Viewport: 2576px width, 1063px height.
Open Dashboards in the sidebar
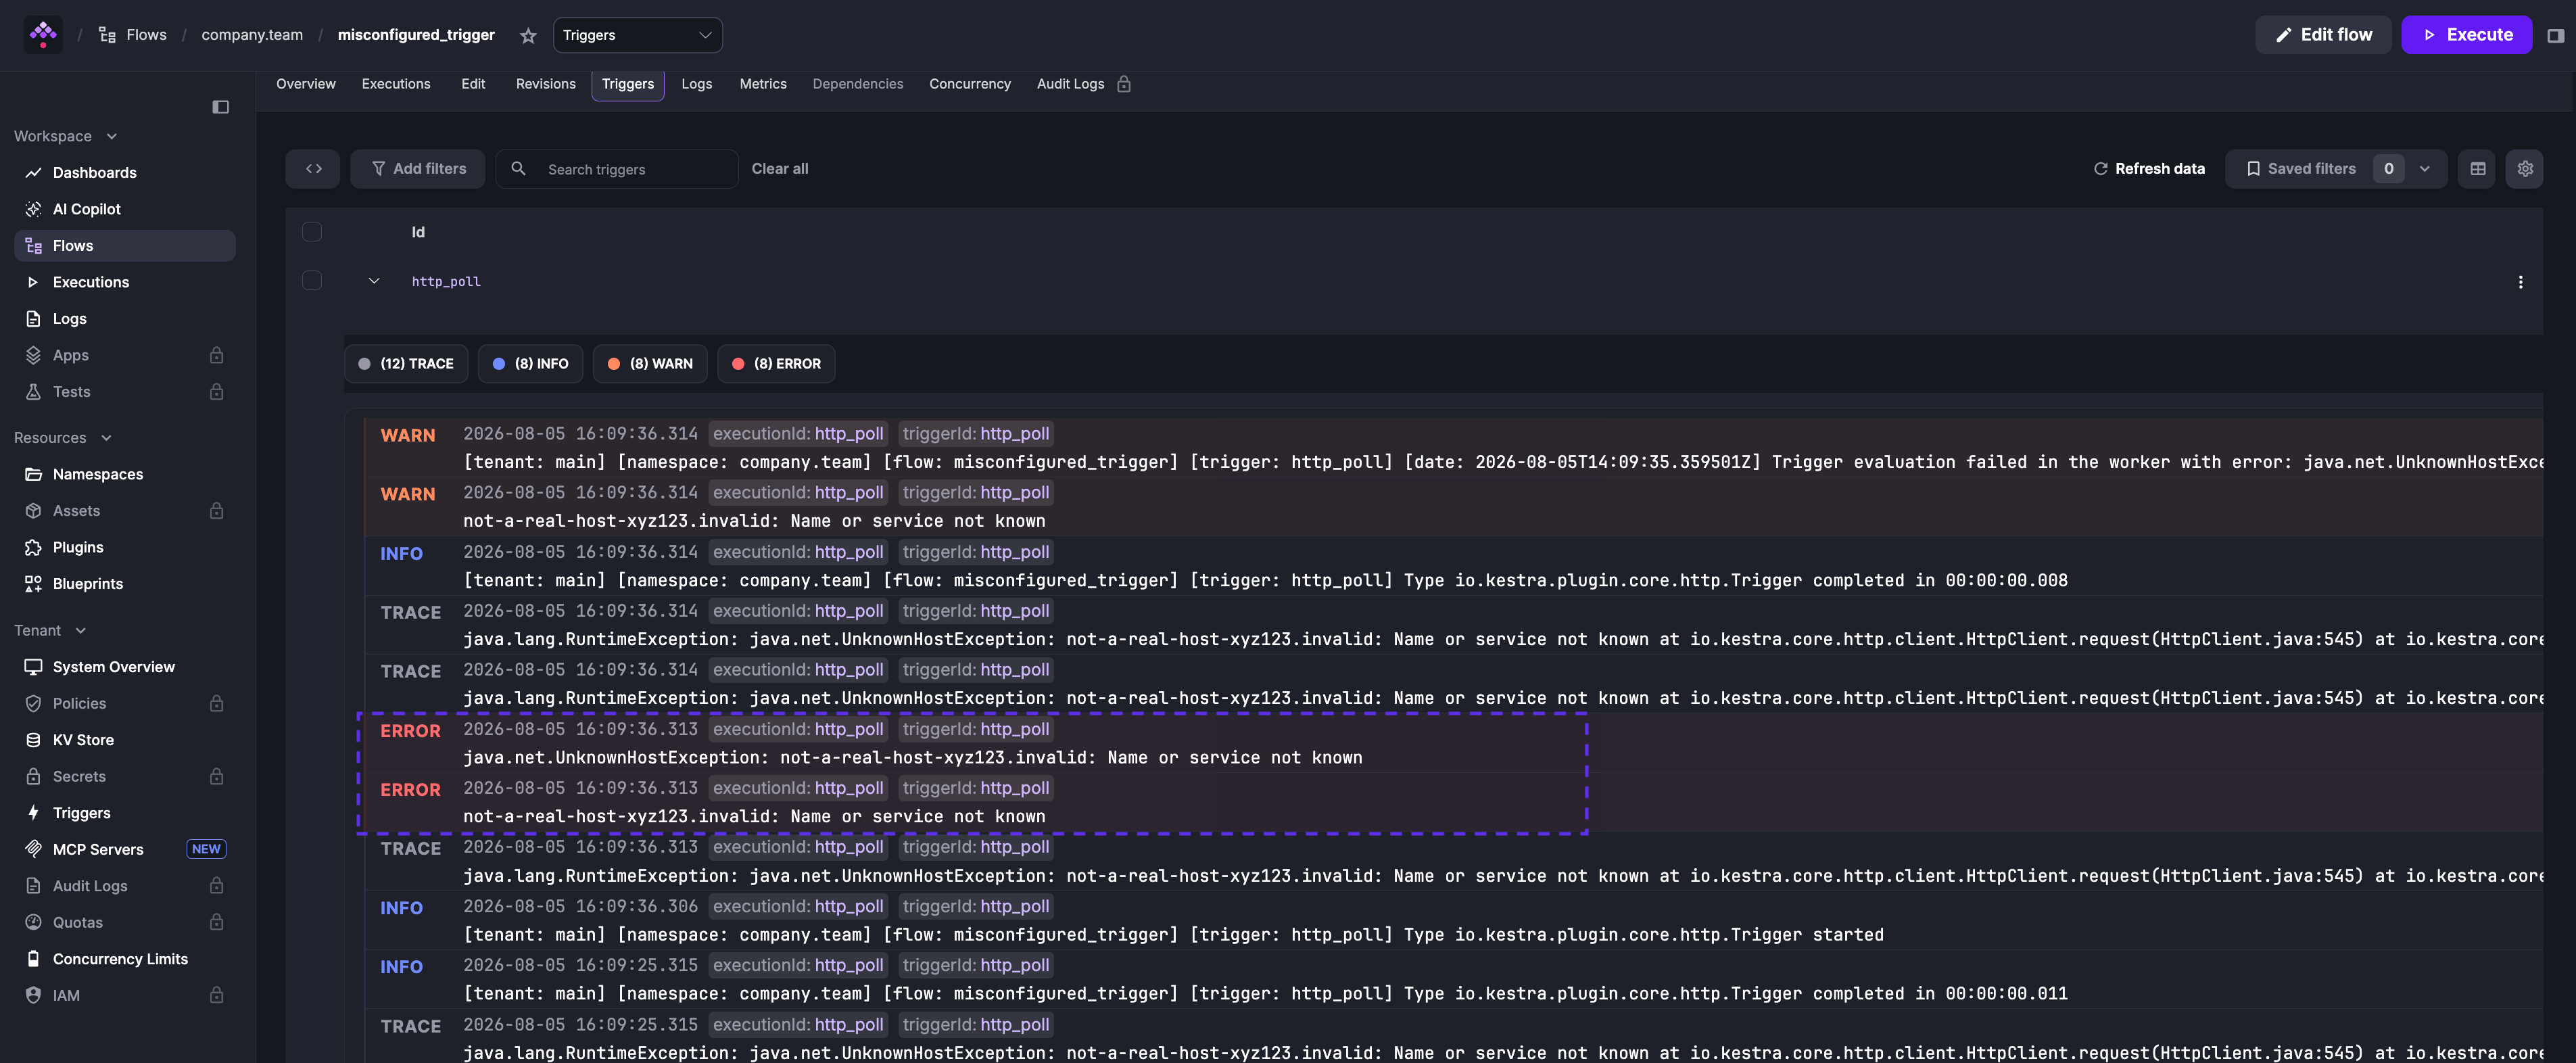coord(125,173)
